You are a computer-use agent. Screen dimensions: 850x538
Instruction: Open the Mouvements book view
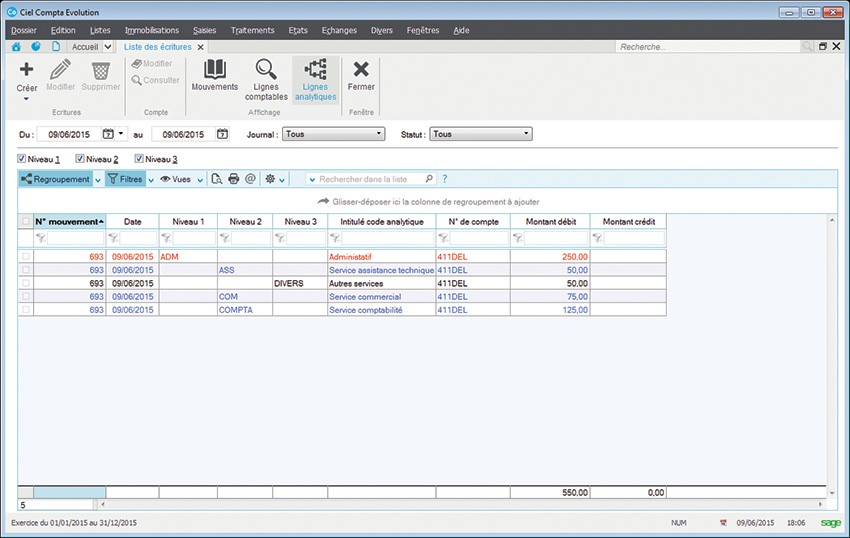pos(214,69)
